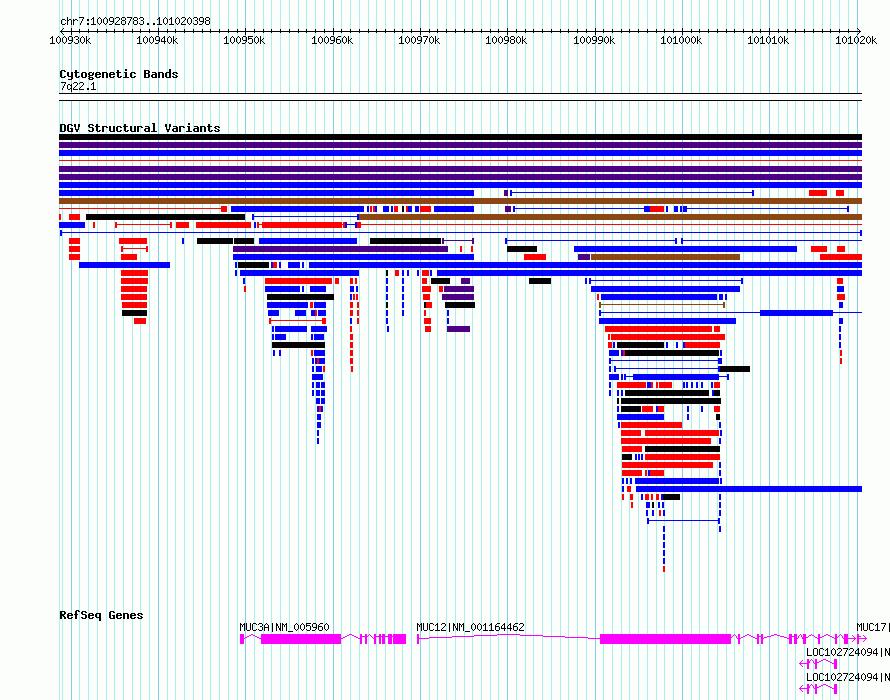890x700 pixels.
Task: Select the 100950k ruler position label
Action: coord(244,40)
